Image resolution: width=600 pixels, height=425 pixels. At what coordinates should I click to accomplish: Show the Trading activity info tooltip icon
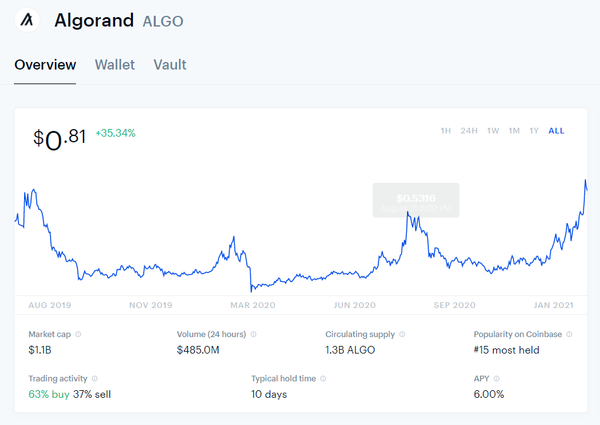pos(96,379)
